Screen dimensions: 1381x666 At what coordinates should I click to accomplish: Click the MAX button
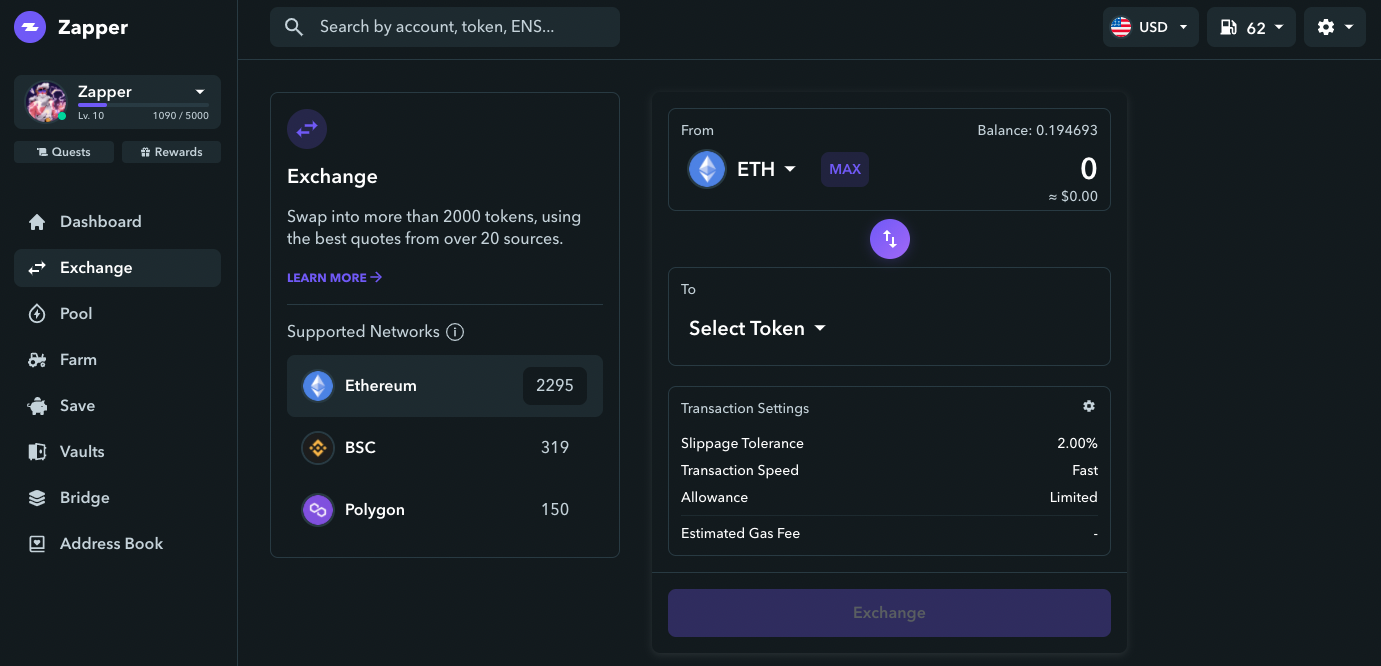point(845,169)
